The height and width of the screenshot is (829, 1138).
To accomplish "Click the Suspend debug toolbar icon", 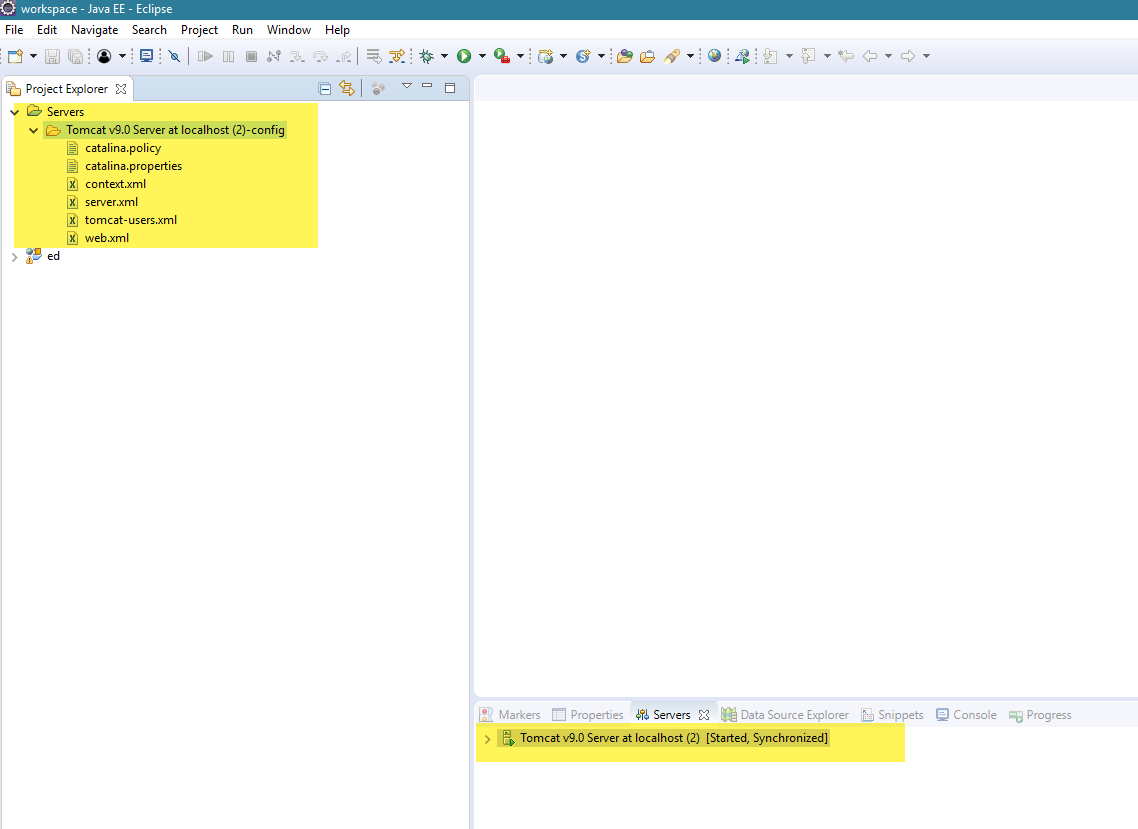I will [229, 56].
